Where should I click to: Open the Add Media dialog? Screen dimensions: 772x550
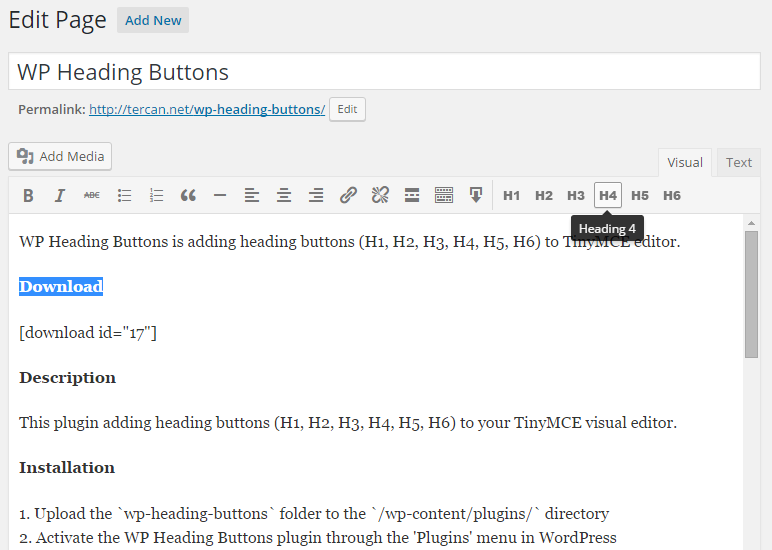[60, 157]
